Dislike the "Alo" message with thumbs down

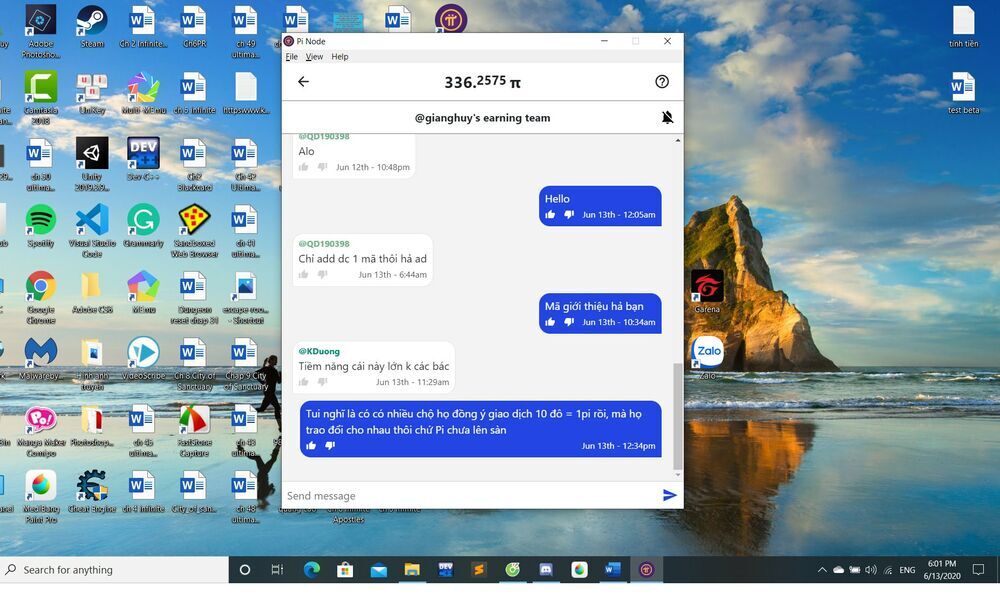pos(322,167)
